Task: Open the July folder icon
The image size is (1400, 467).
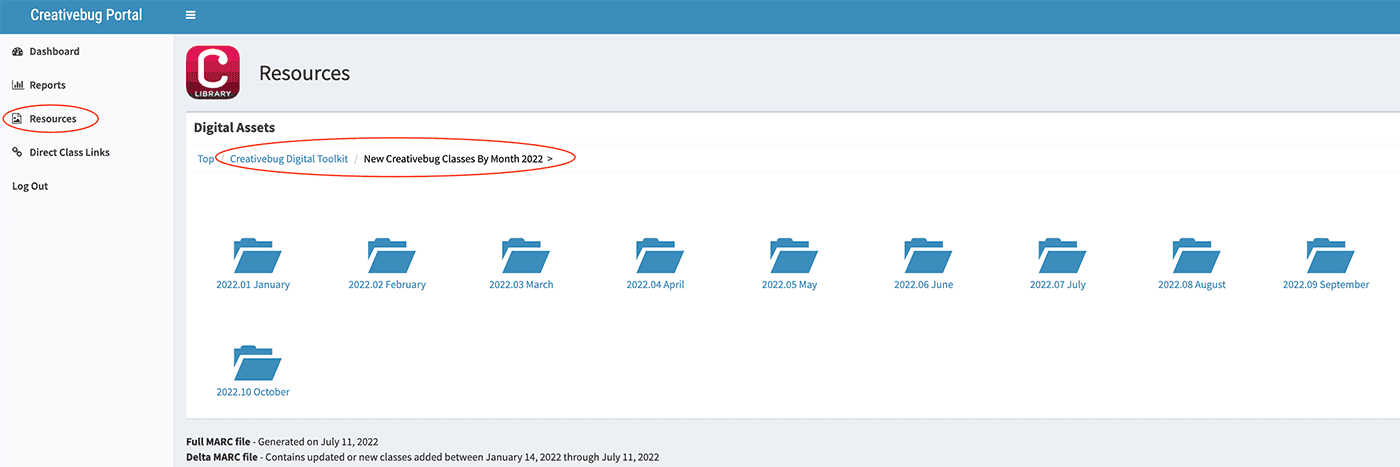Action: 1063,256
